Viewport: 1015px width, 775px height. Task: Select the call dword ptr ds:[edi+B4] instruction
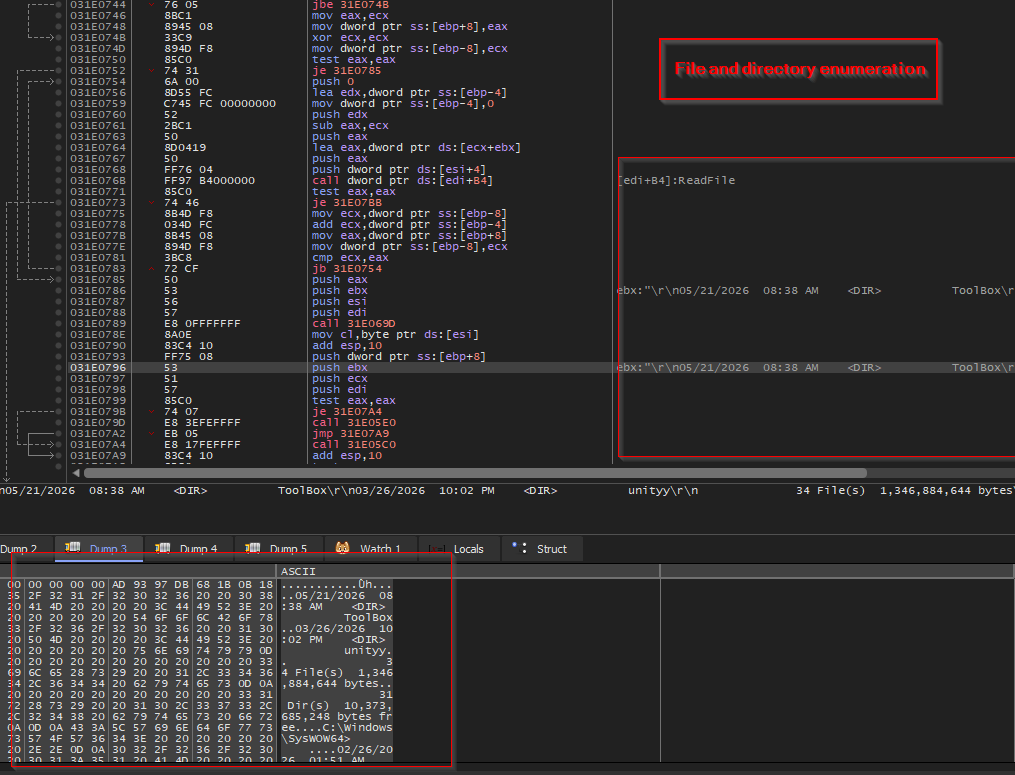click(402, 181)
